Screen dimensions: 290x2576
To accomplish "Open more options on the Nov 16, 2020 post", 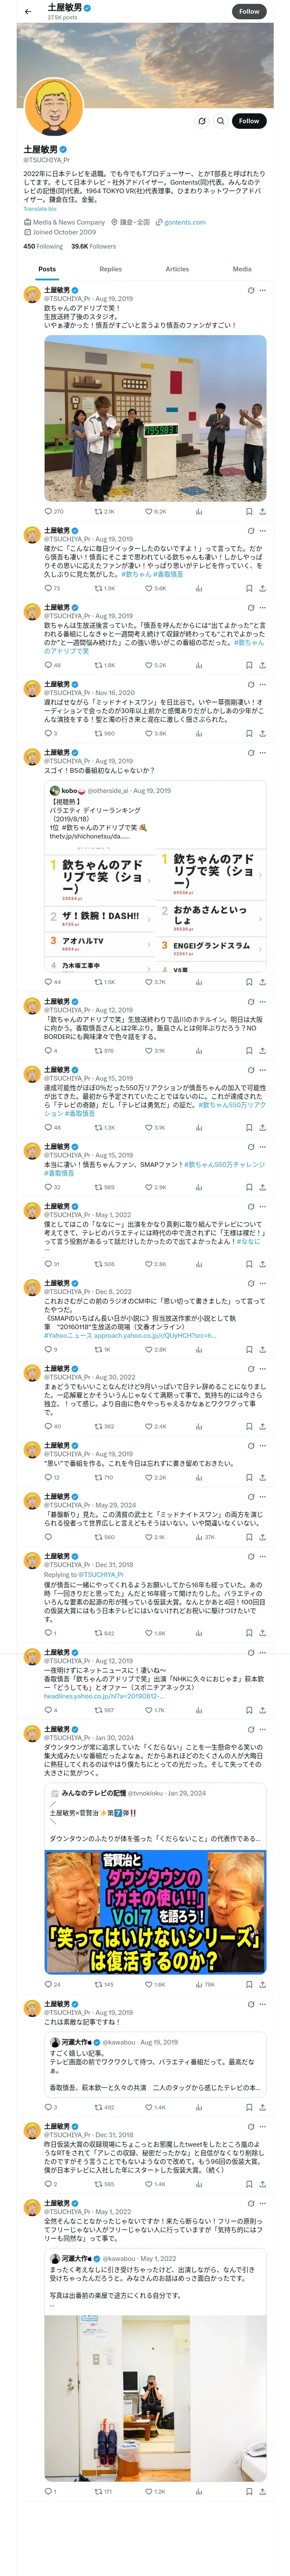I will point(262,684).
